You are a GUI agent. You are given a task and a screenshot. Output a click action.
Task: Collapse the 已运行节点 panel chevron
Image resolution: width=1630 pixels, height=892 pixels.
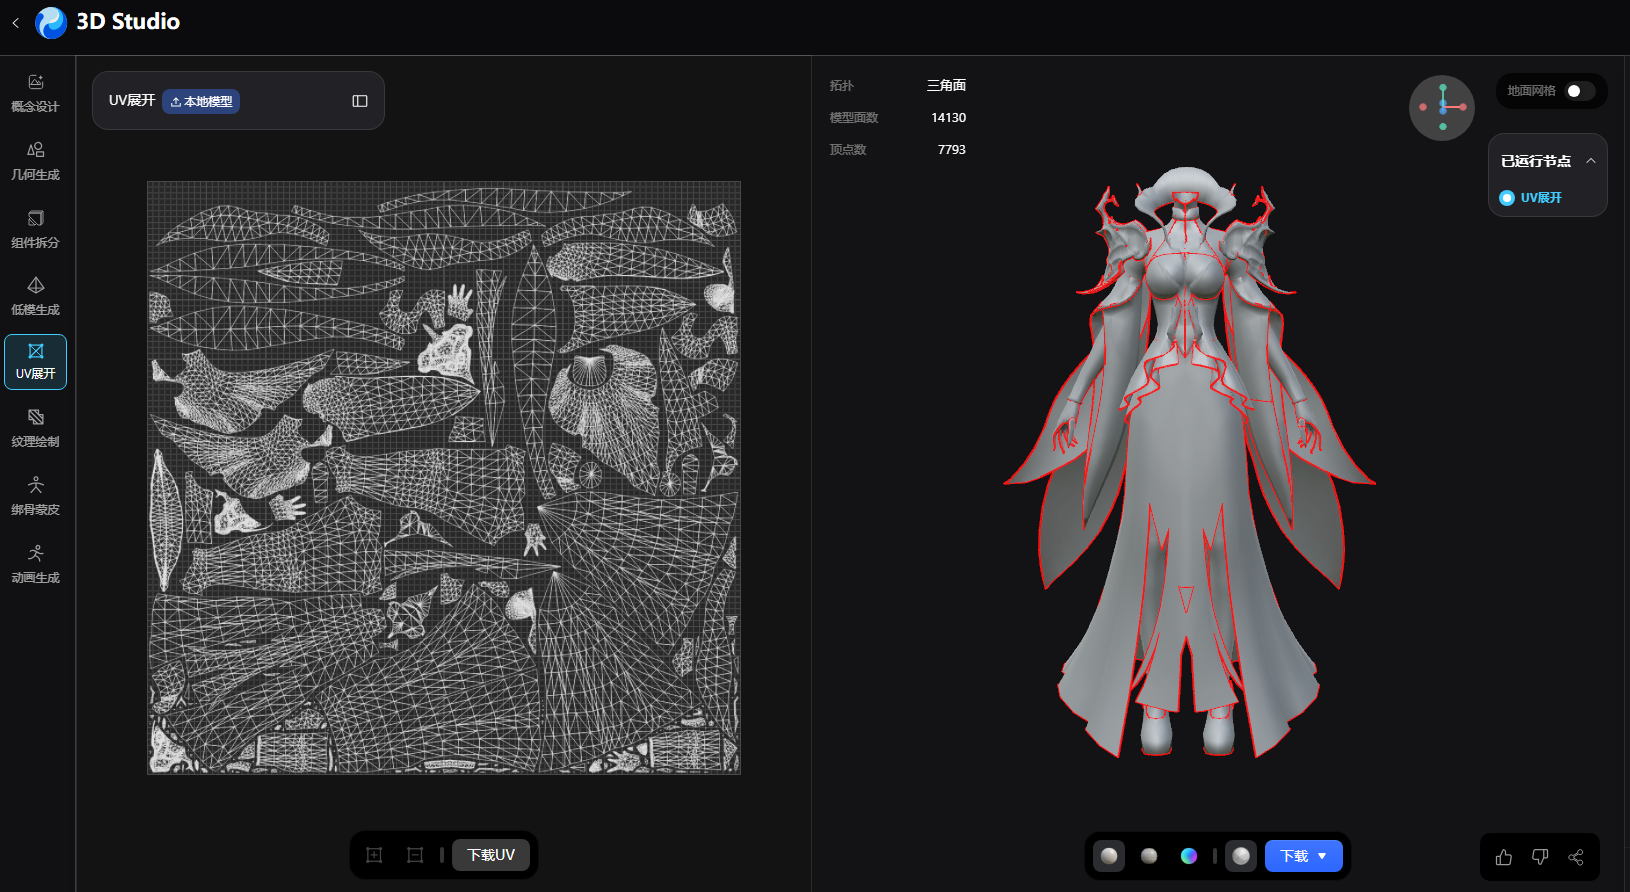(1591, 161)
